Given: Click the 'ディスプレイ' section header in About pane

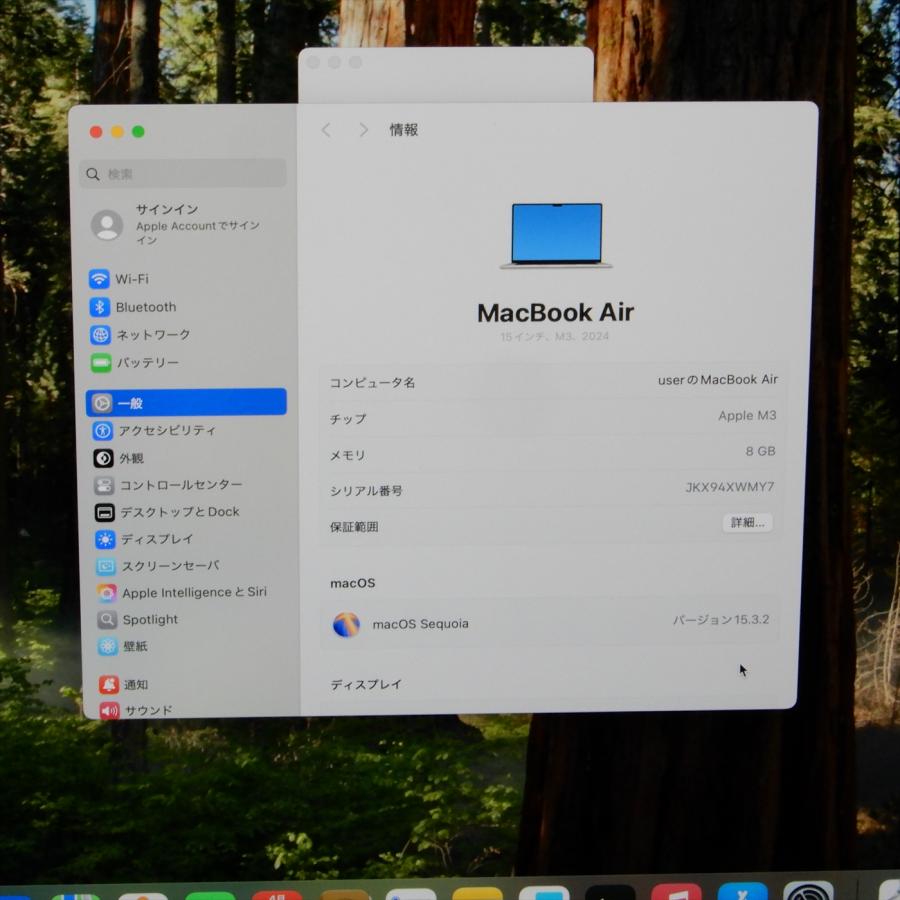Looking at the screenshot, I should point(366,684).
